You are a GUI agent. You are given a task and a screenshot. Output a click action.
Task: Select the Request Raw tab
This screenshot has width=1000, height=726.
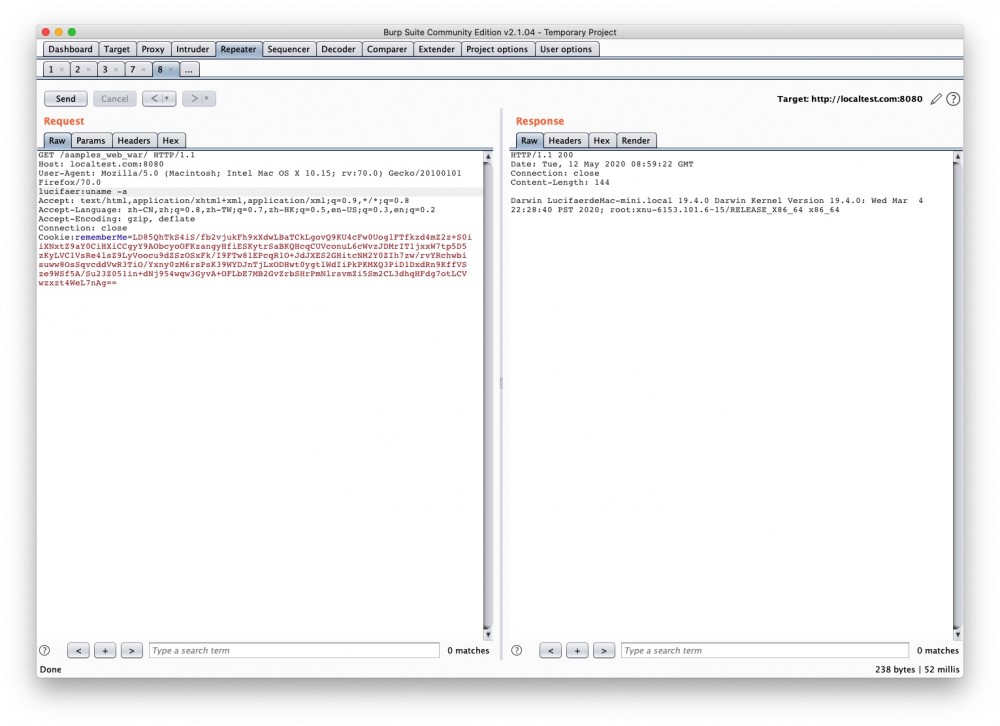(x=57, y=140)
